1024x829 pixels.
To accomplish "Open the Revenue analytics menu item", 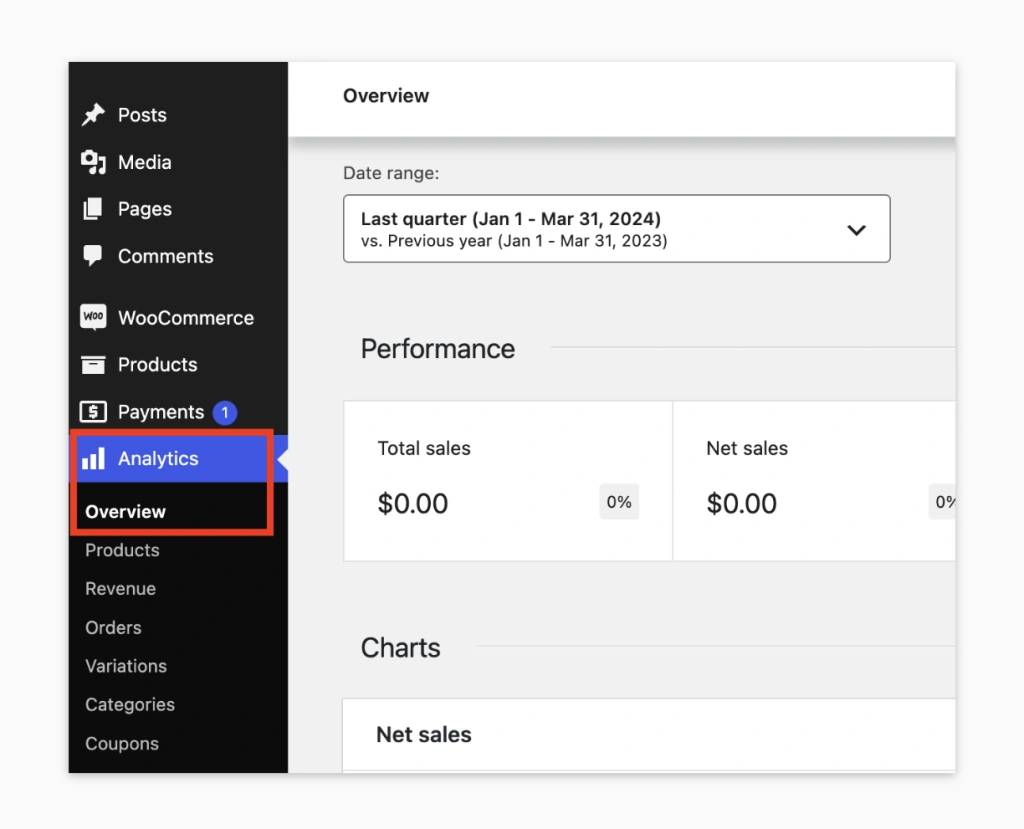I will pyautogui.click(x=120, y=589).
